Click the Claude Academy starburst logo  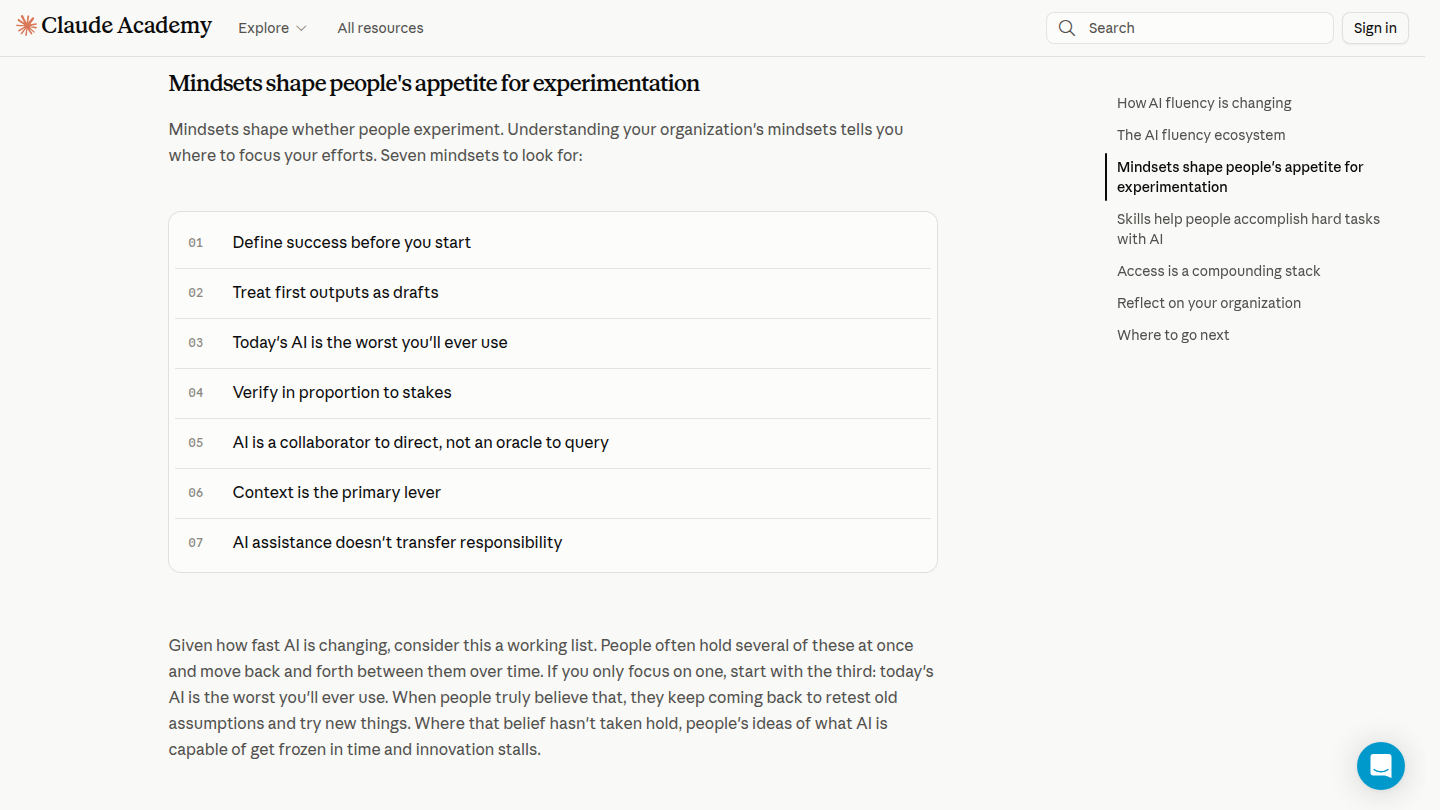click(26, 26)
